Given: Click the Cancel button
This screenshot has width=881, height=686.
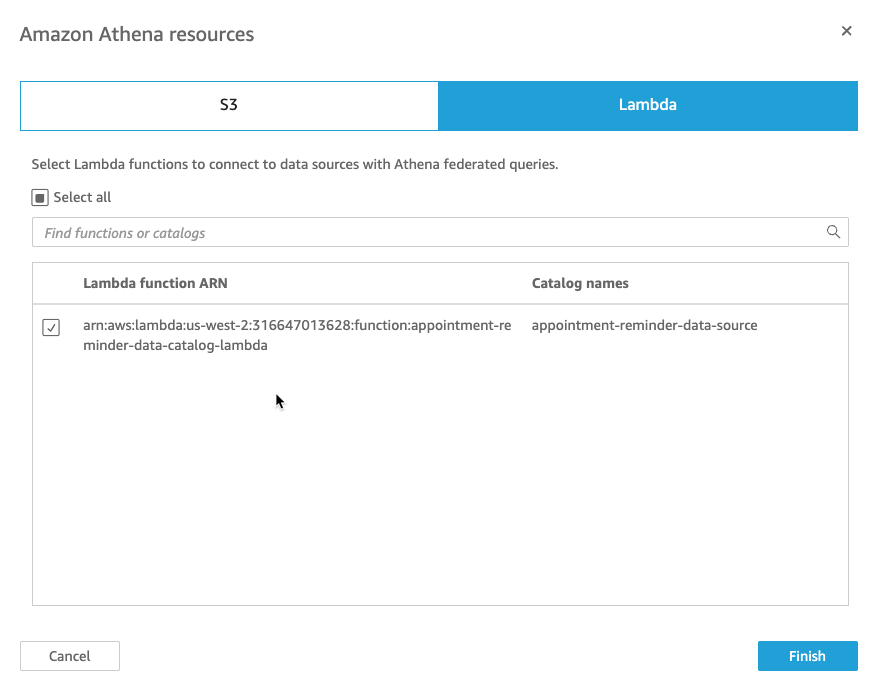Looking at the screenshot, I should [x=69, y=656].
